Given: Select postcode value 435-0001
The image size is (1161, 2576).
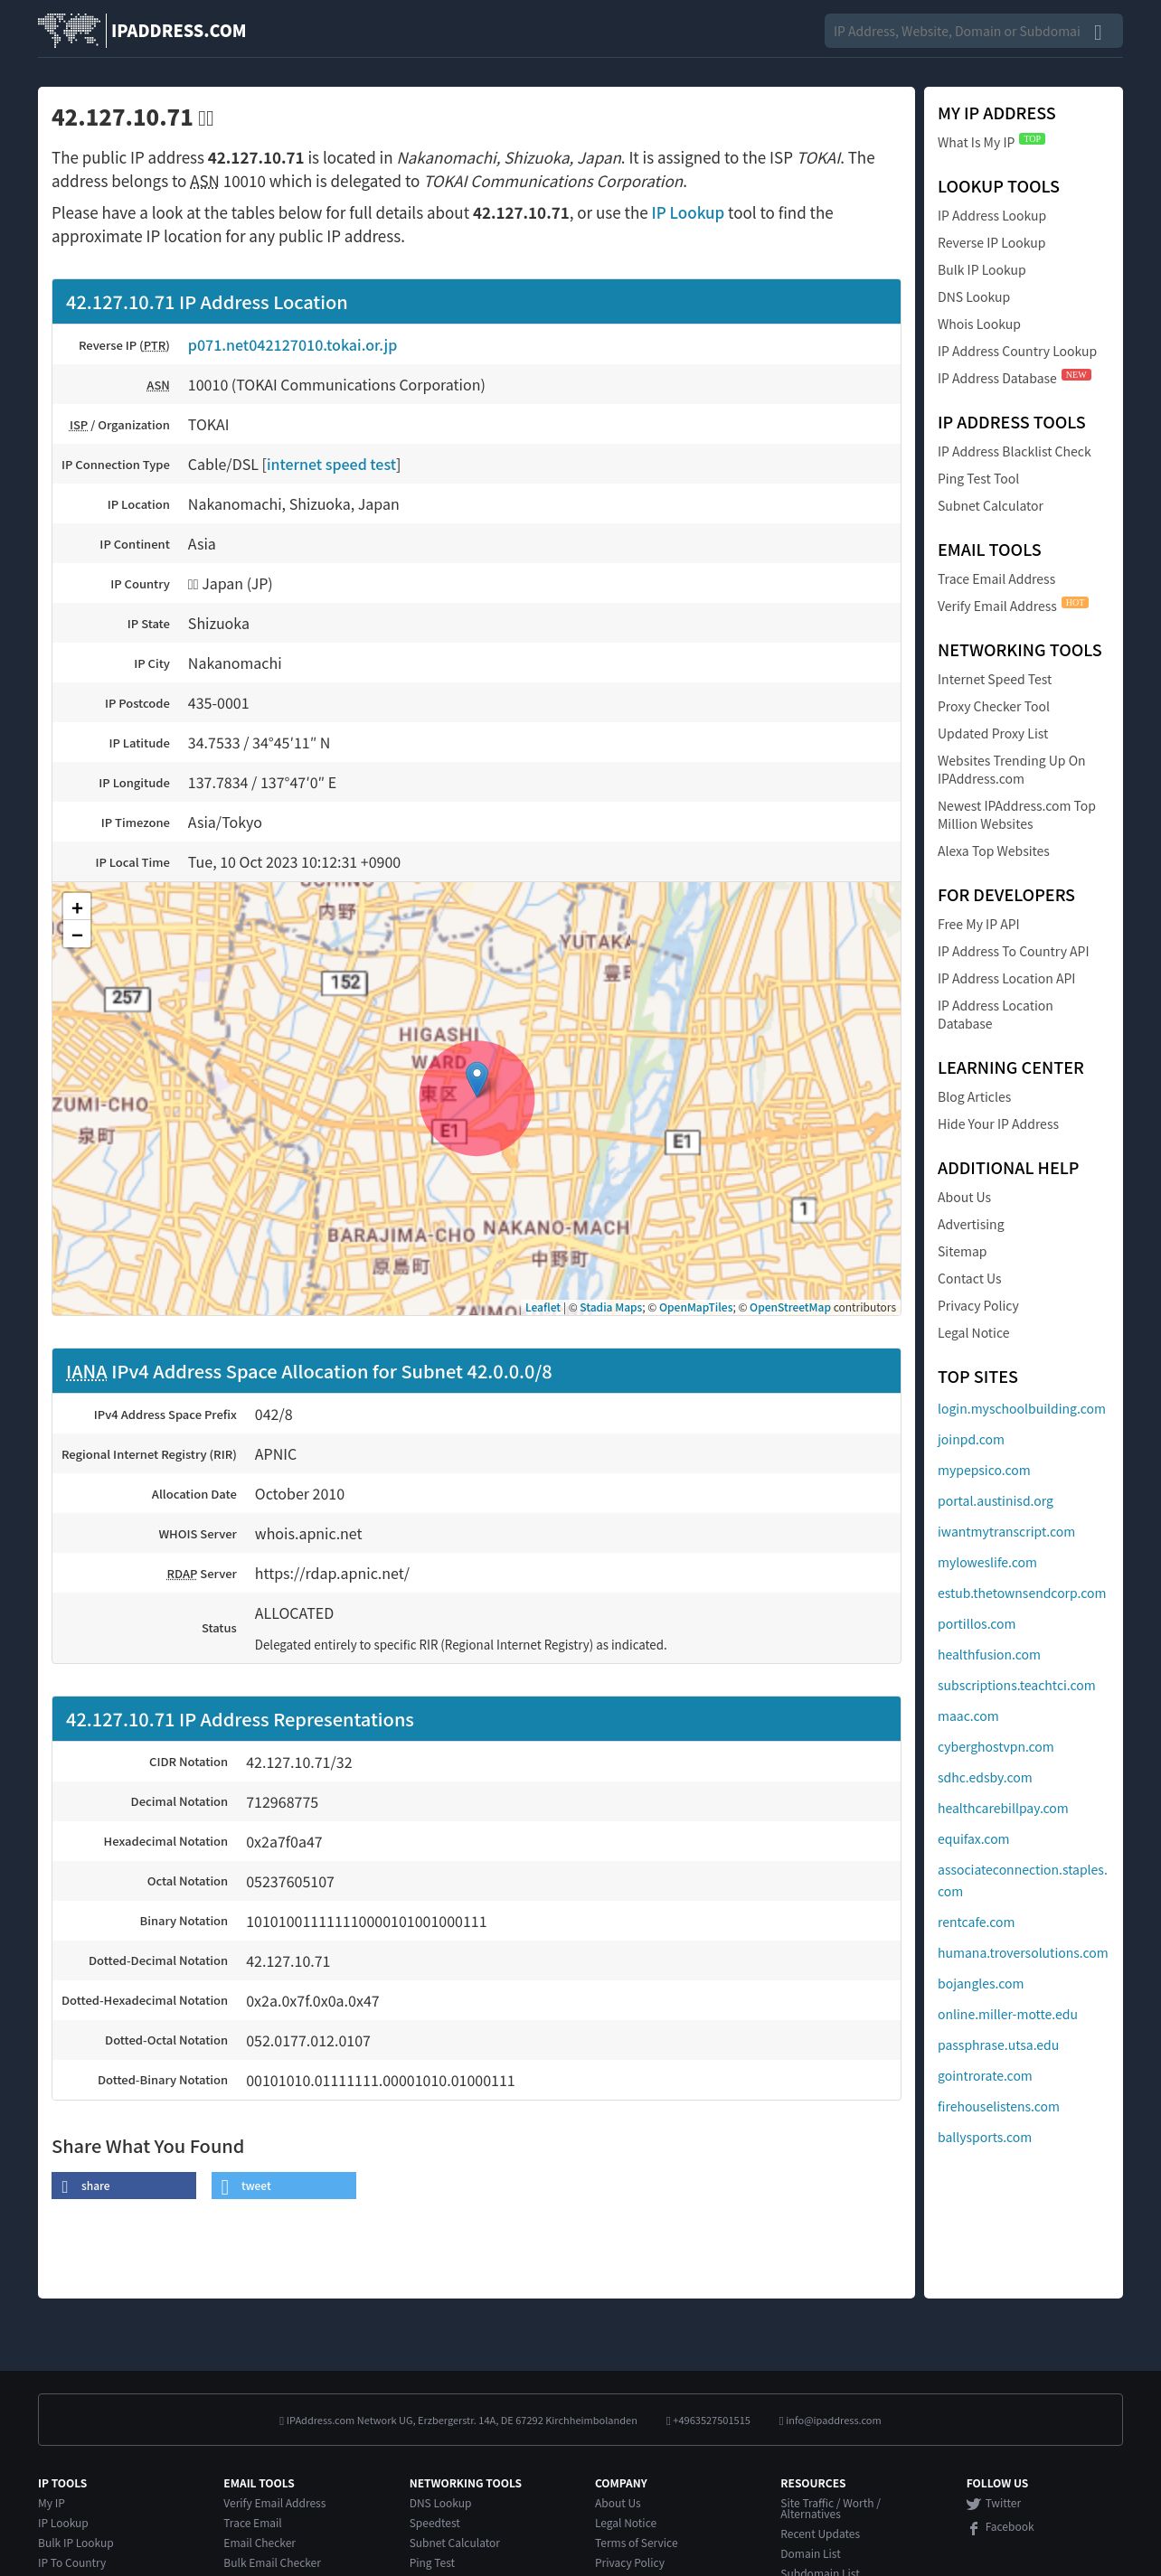Looking at the screenshot, I should pos(218,703).
